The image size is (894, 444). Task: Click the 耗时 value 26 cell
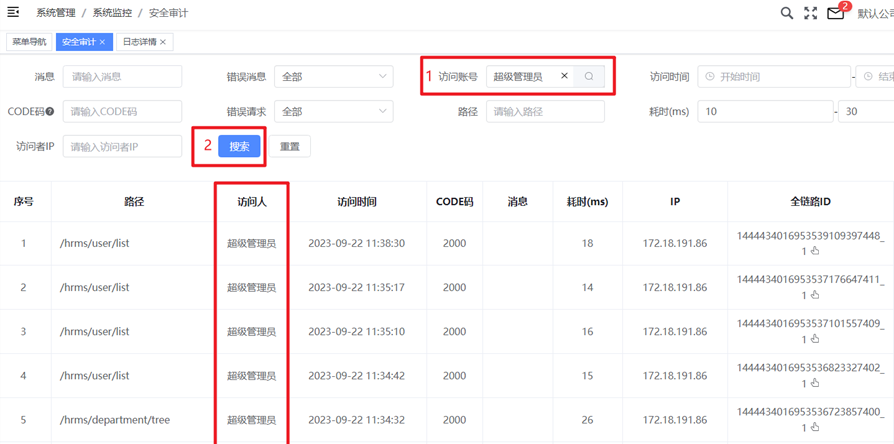point(587,420)
